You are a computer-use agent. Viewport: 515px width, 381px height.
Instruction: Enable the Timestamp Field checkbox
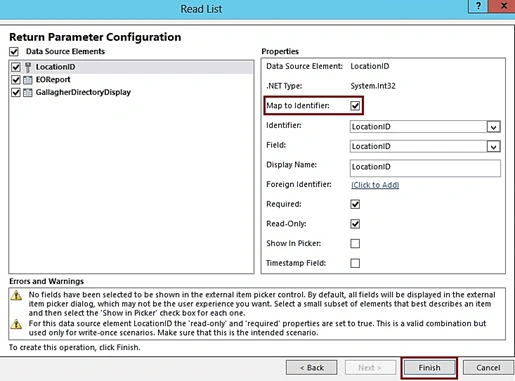click(355, 263)
